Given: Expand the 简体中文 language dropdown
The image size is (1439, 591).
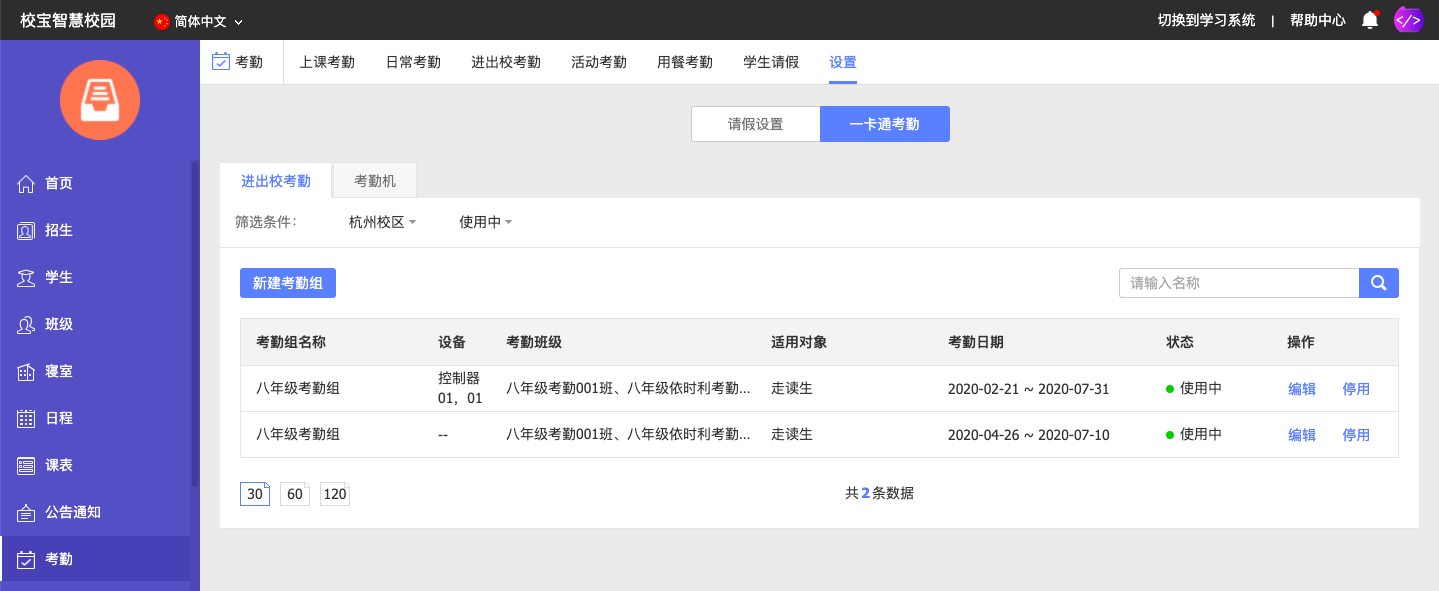Looking at the screenshot, I should click(x=199, y=21).
